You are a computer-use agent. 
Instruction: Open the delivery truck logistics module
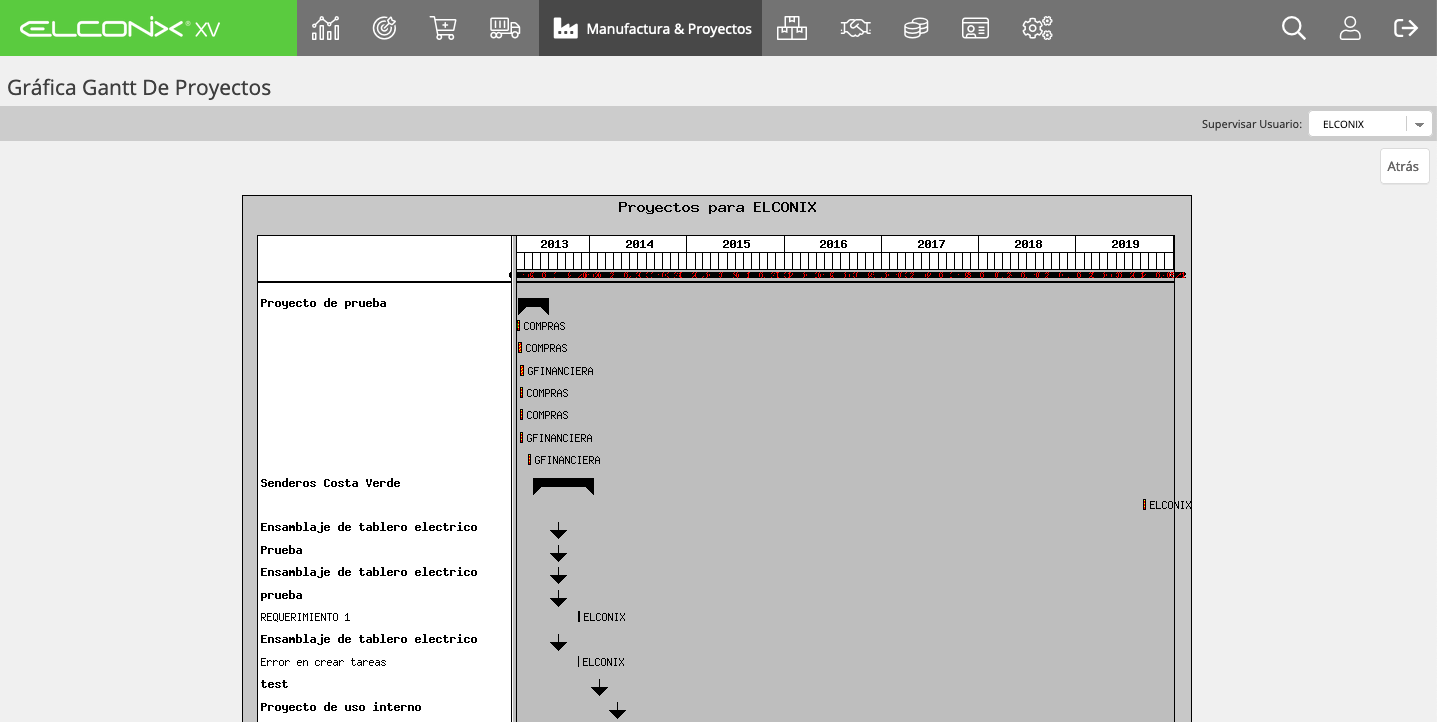click(x=505, y=28)
